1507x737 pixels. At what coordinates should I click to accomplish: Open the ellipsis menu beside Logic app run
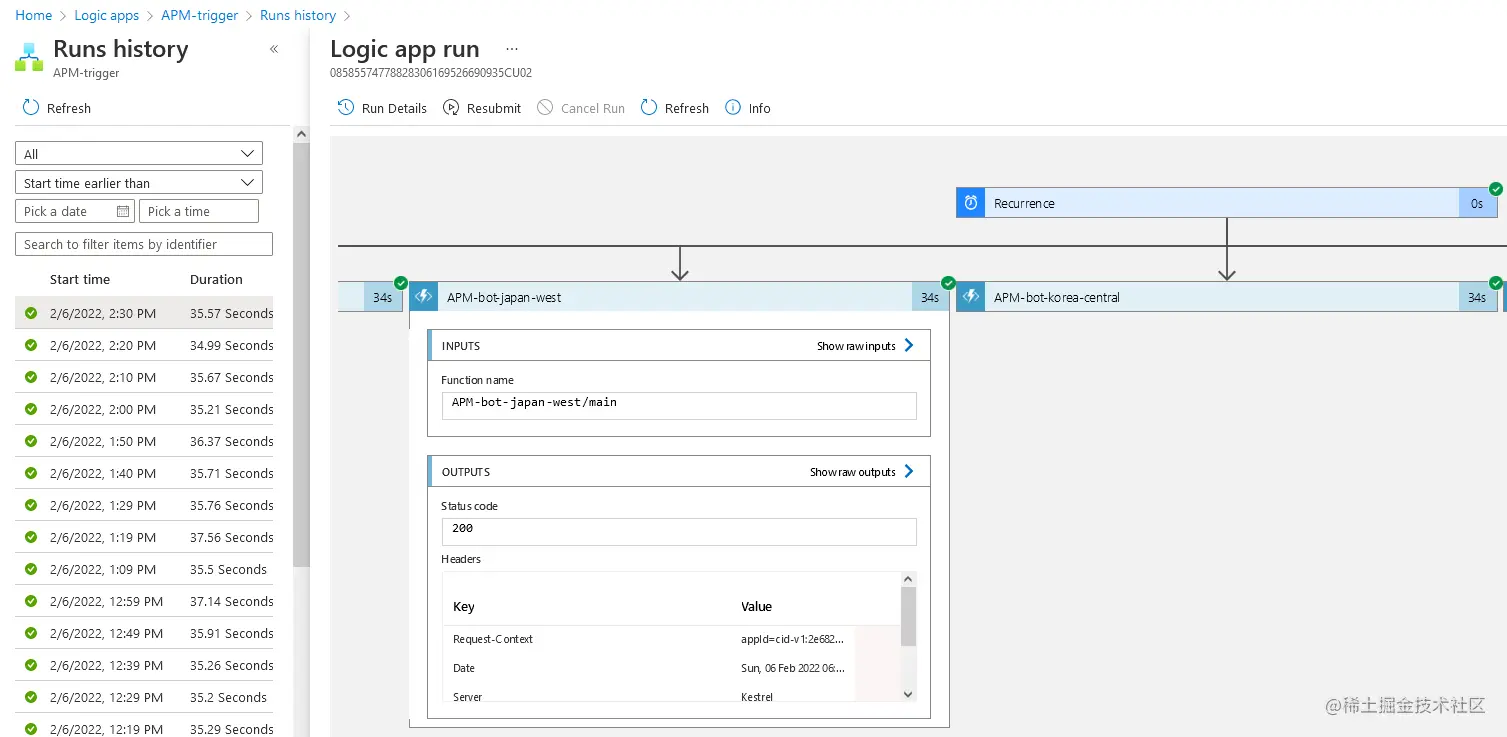point(512,49)
